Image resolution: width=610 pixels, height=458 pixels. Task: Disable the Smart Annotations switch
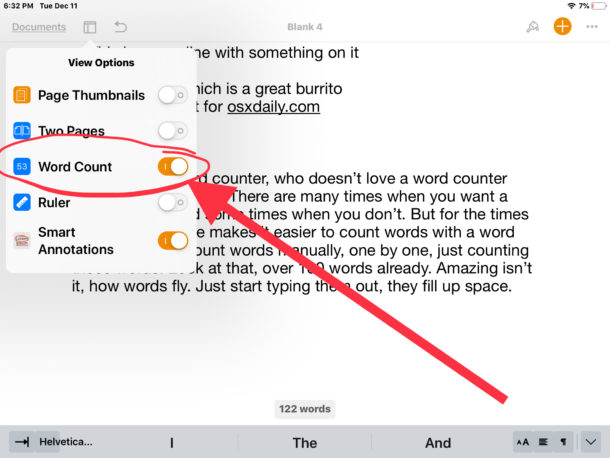173,241
